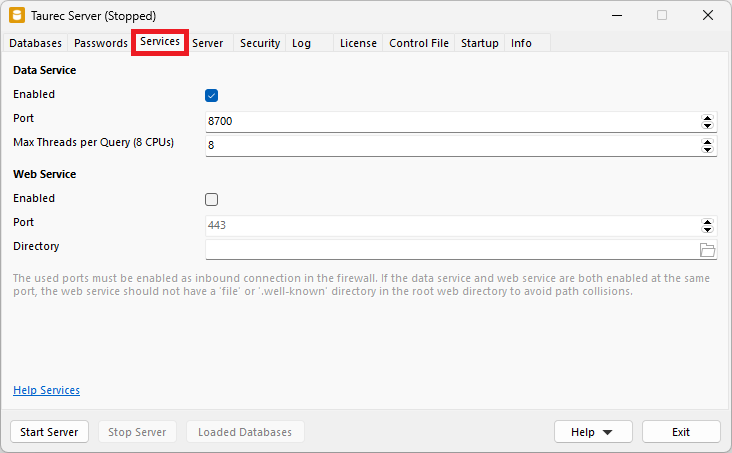
Task: Click the Data Service section heading
Action: (x=44, y=70)
